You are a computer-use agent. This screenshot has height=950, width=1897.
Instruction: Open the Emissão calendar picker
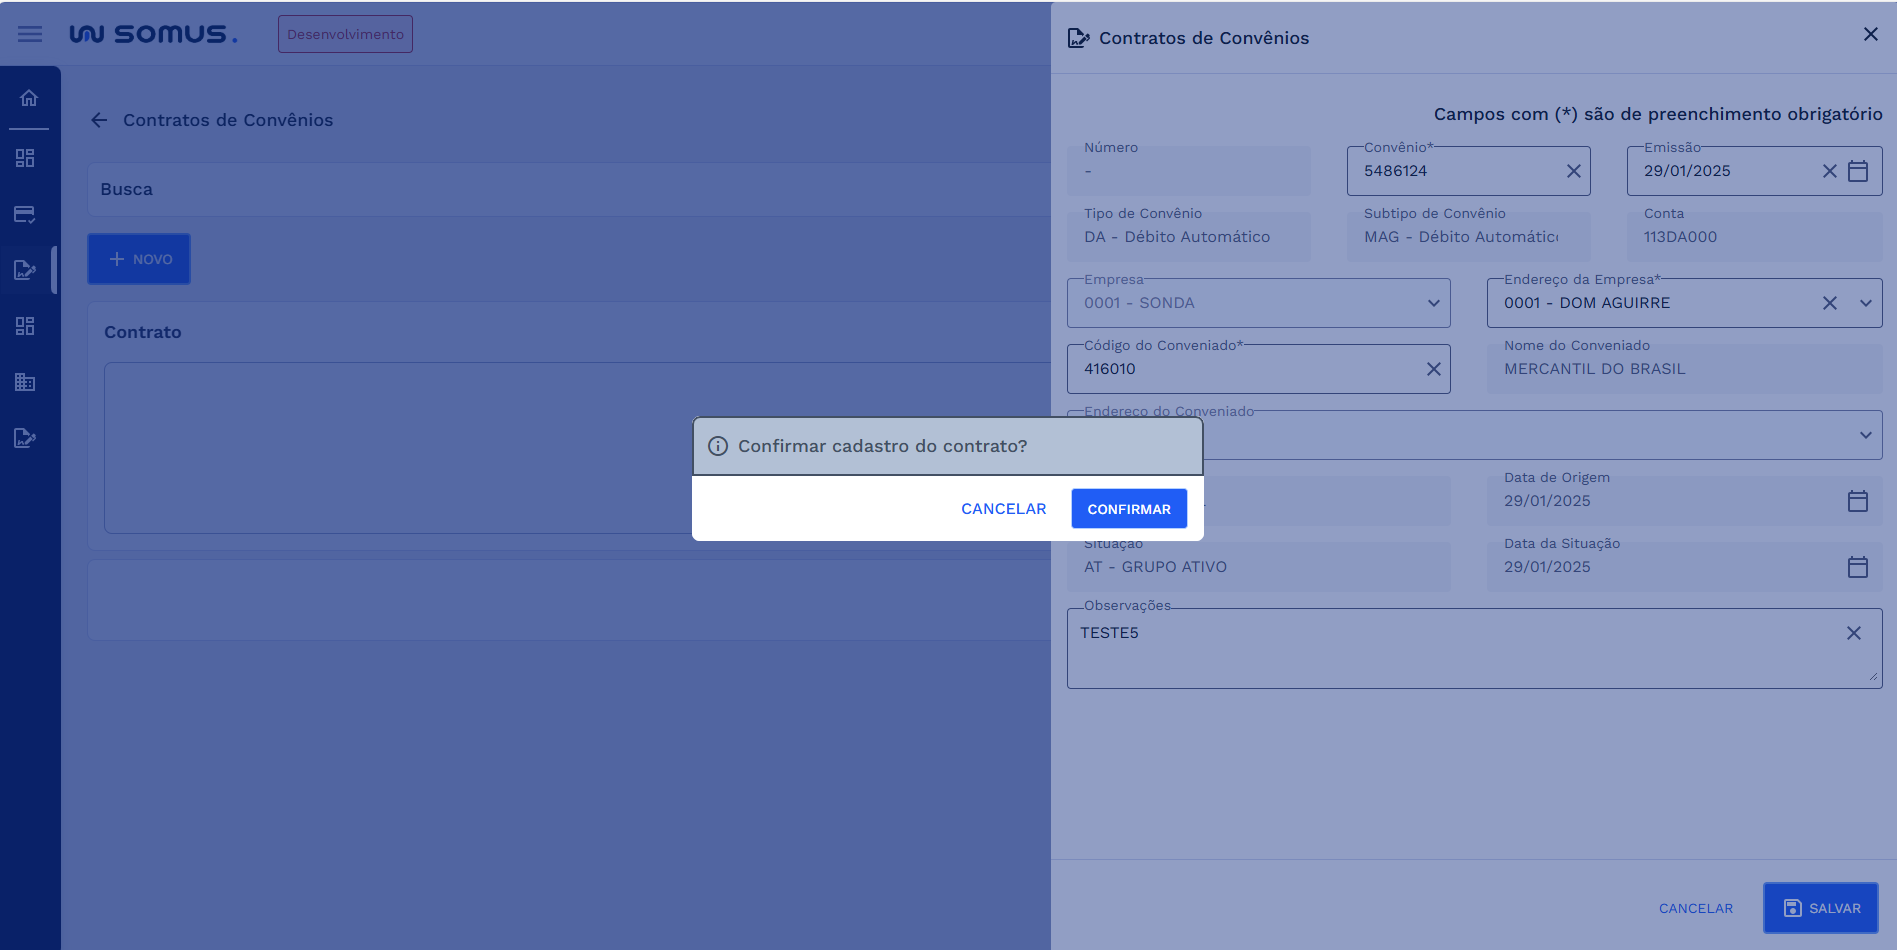[1857, 171]
